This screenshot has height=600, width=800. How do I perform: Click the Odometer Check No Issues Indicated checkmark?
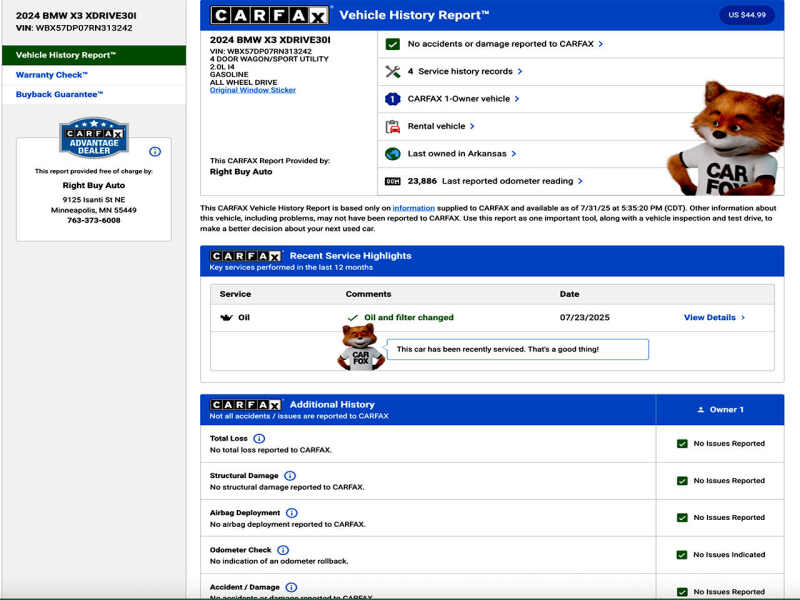point(682,555)
